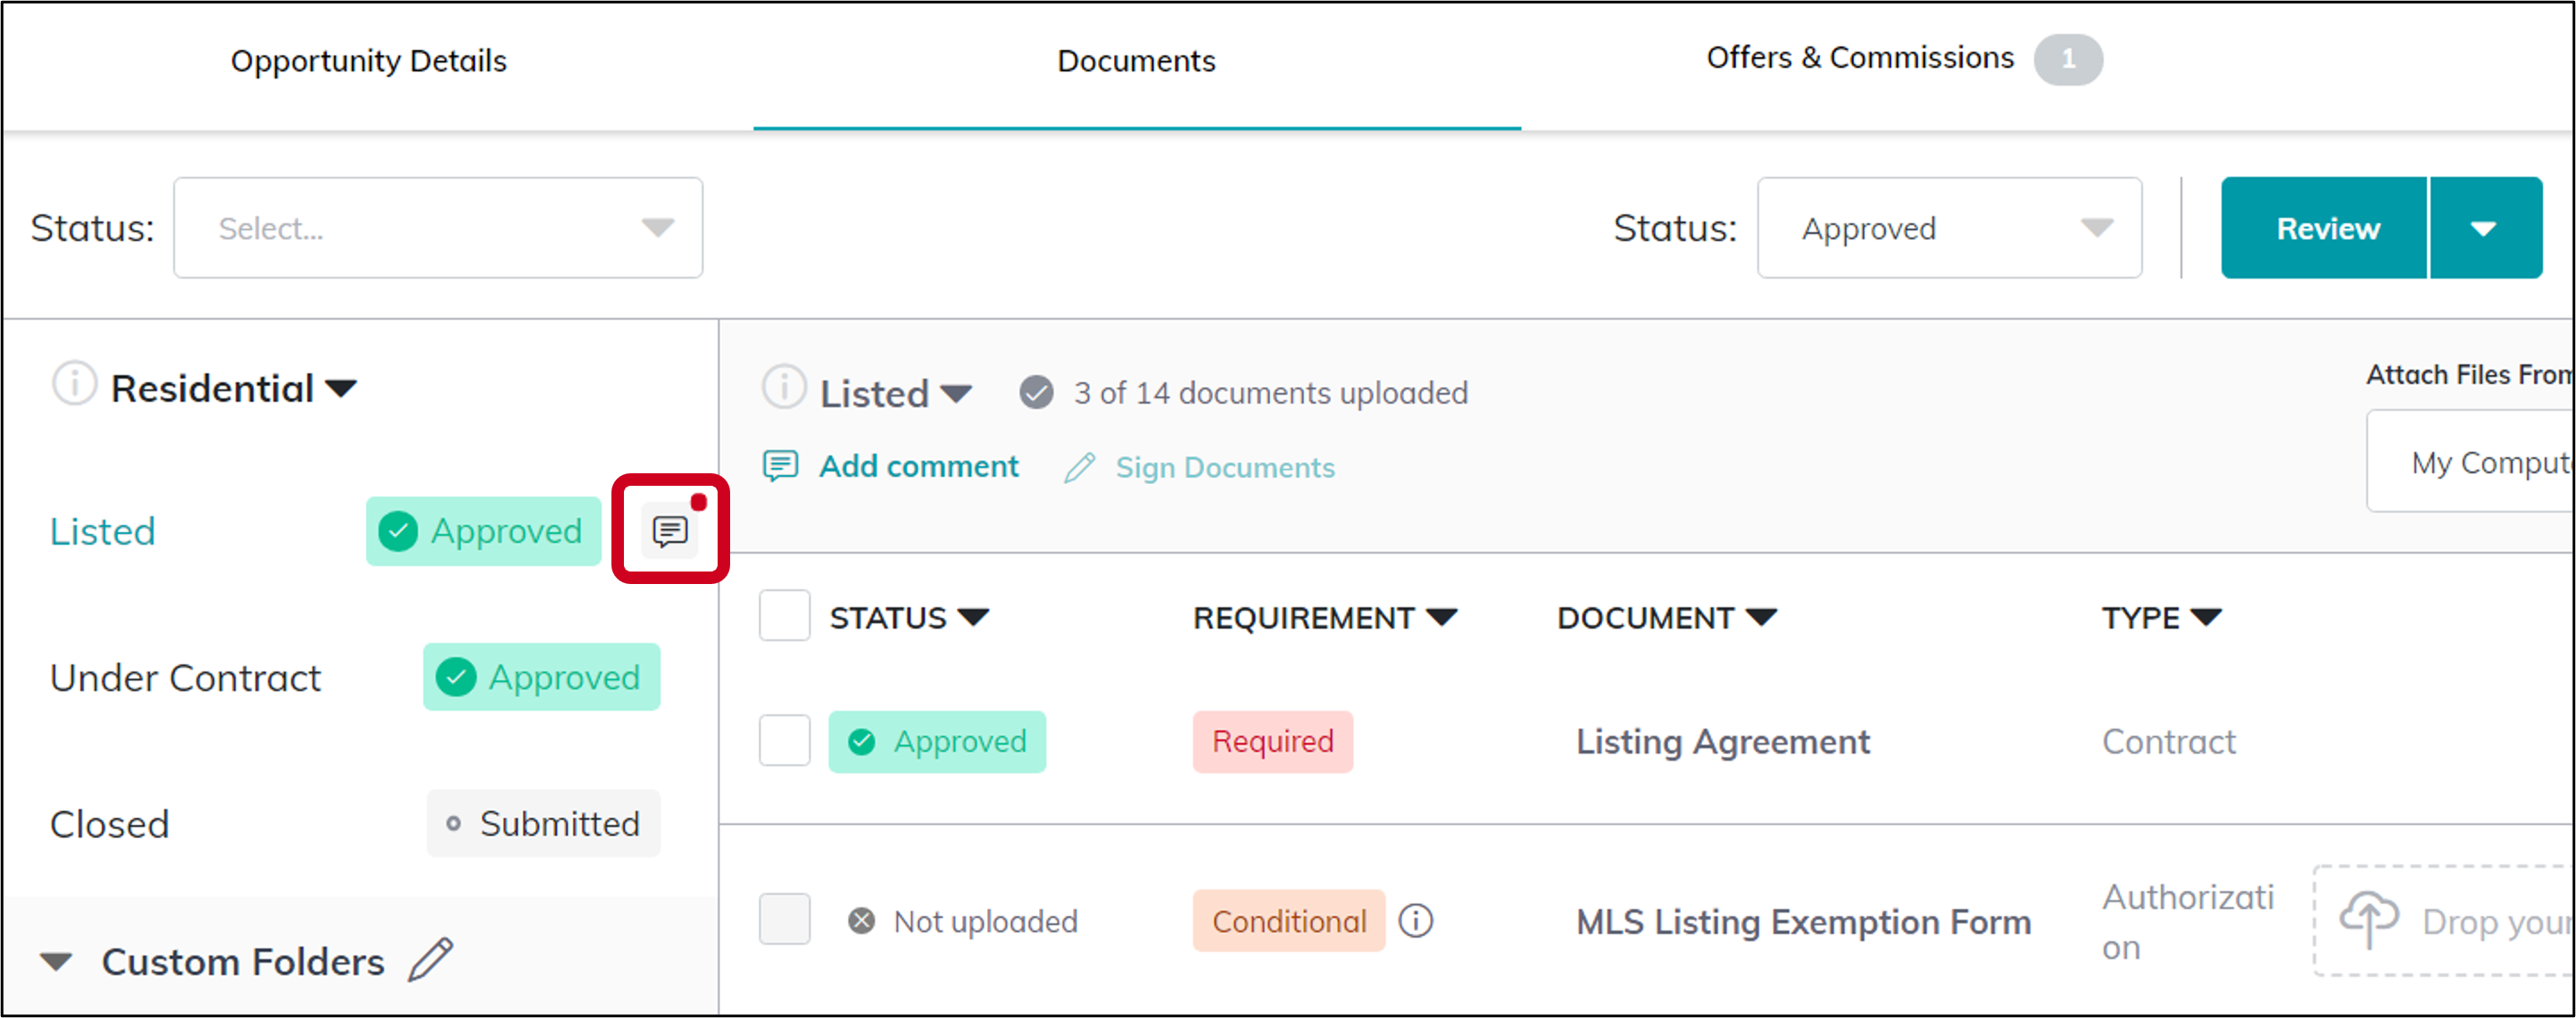Image resolution: width=2576 pixels, height=1018 pixels.
Task: Click the Required requirement tag
Action: pyautogui.click(x=1272, y=741)
